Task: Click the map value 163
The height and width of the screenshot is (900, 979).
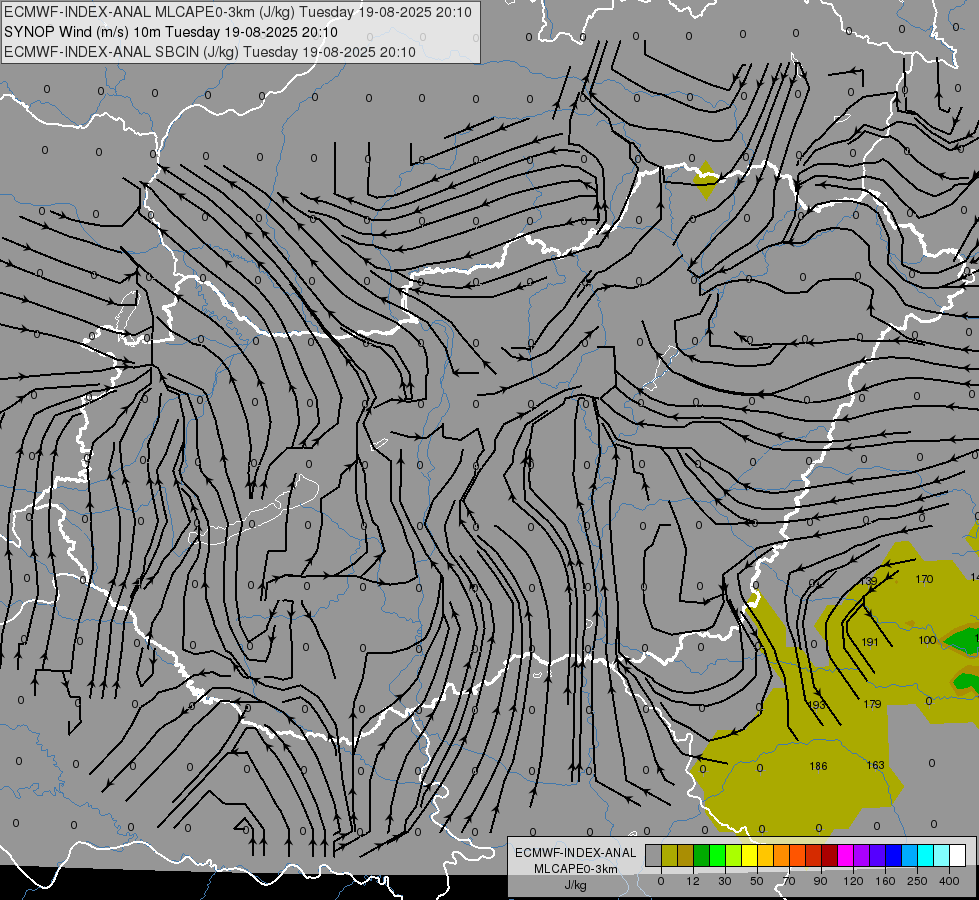Action: coord(875,764)
